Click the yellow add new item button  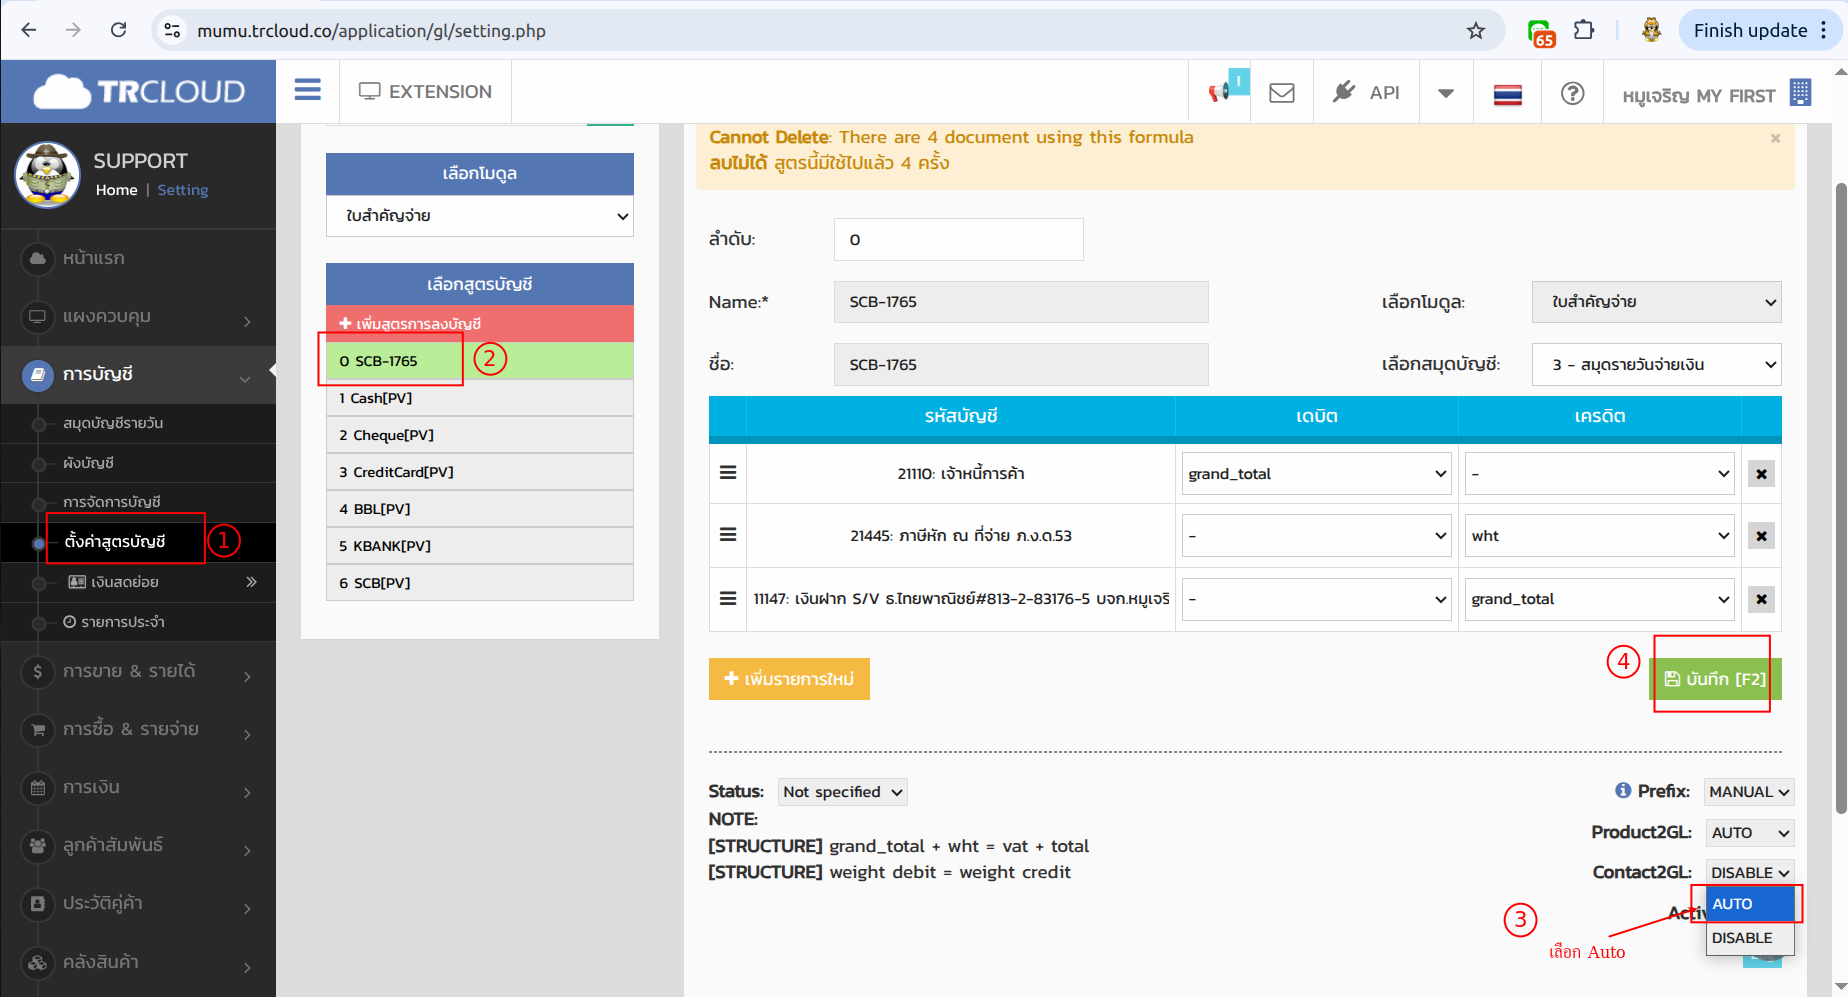pos(789,679)
